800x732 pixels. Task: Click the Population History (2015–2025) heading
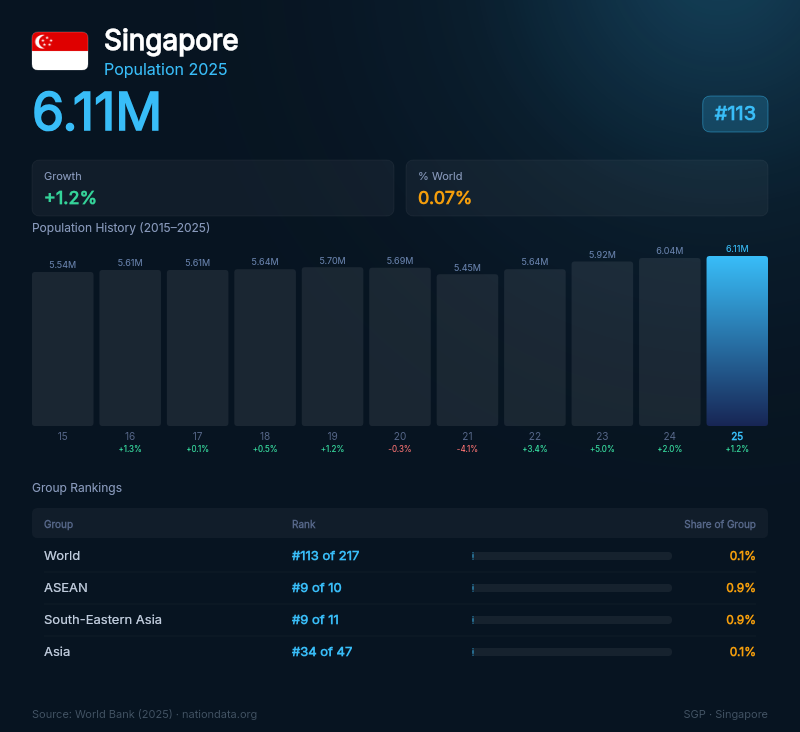point(121,228)
